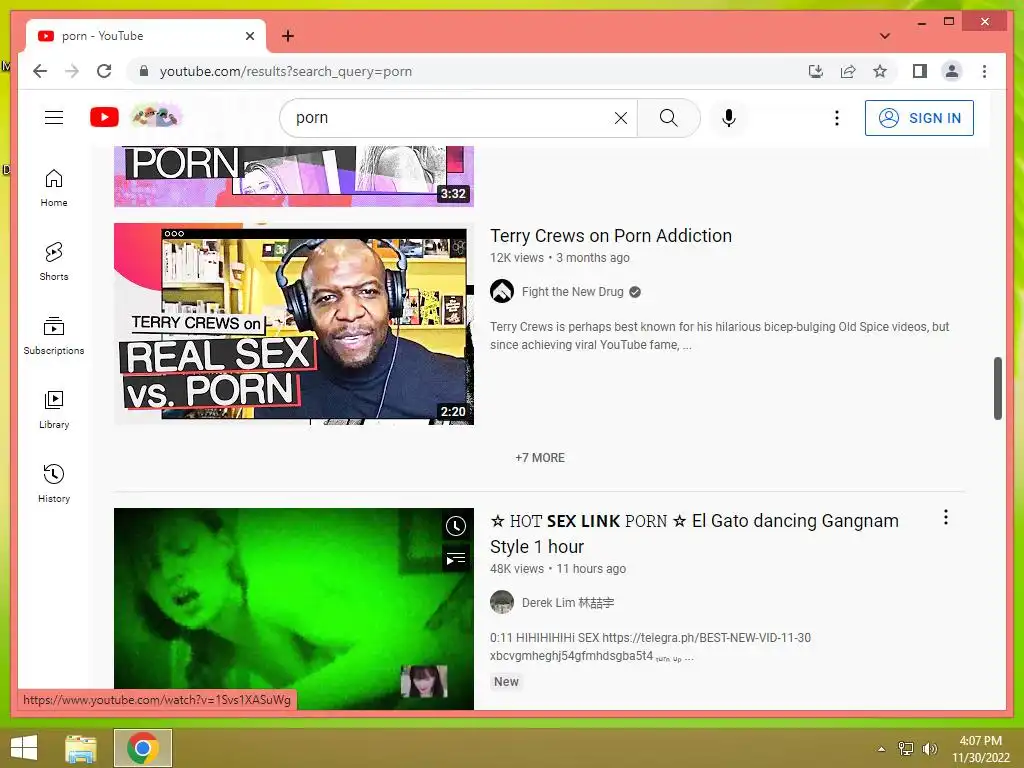Click the browser forward arrow

click(72, 71)
